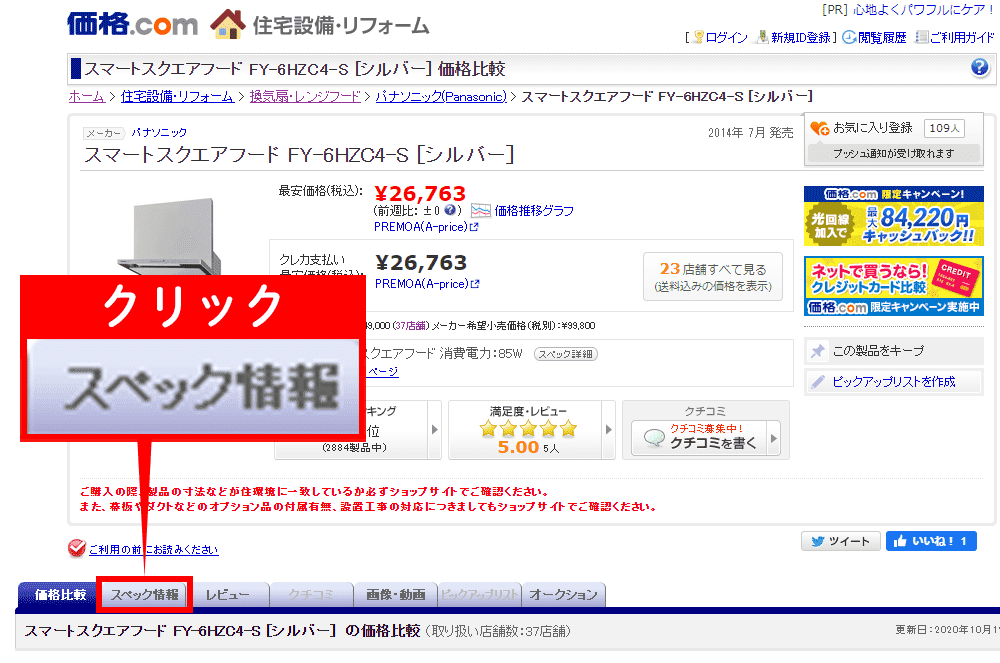Expand the ranking panel arrow

[435, 430]
